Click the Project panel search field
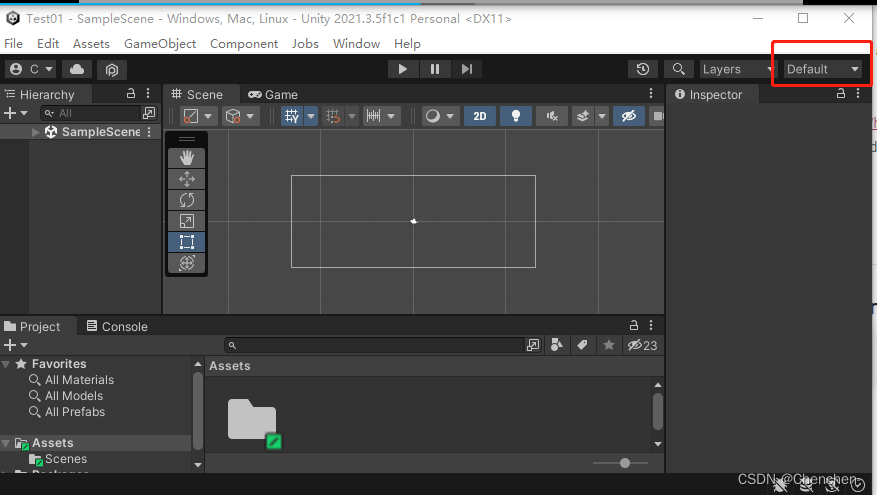The height and width of the screenshot is (495, 877). click(375, 345)
